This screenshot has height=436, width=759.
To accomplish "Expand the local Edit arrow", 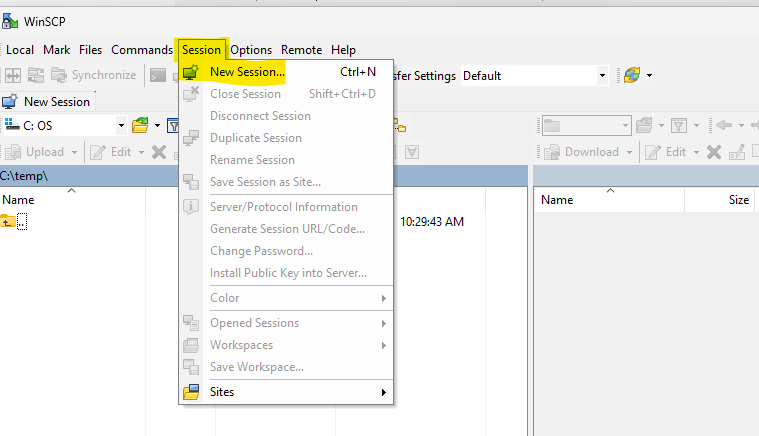I will pyautogui.click(x=141, y=152).
